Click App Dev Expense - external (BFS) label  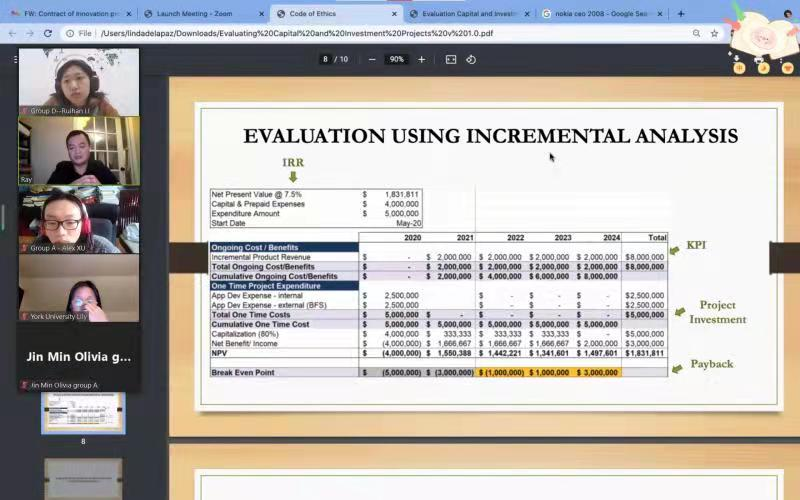click(x=269, y=305)
